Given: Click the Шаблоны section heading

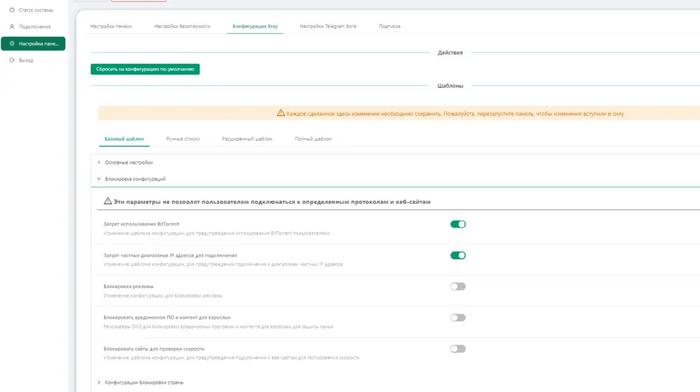Looking at the screenshot, I should pos(450,86).
